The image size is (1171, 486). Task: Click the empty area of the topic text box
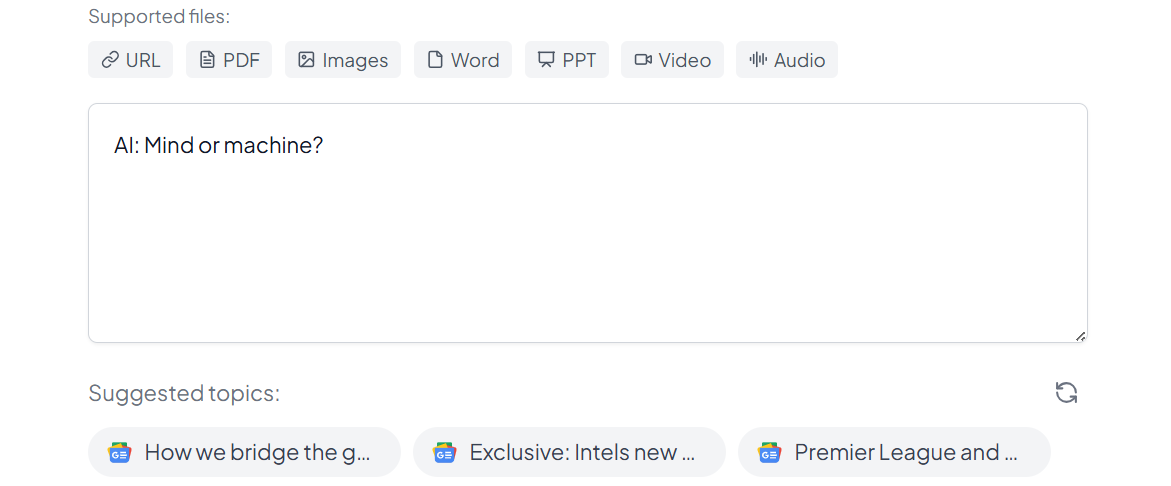587,250
